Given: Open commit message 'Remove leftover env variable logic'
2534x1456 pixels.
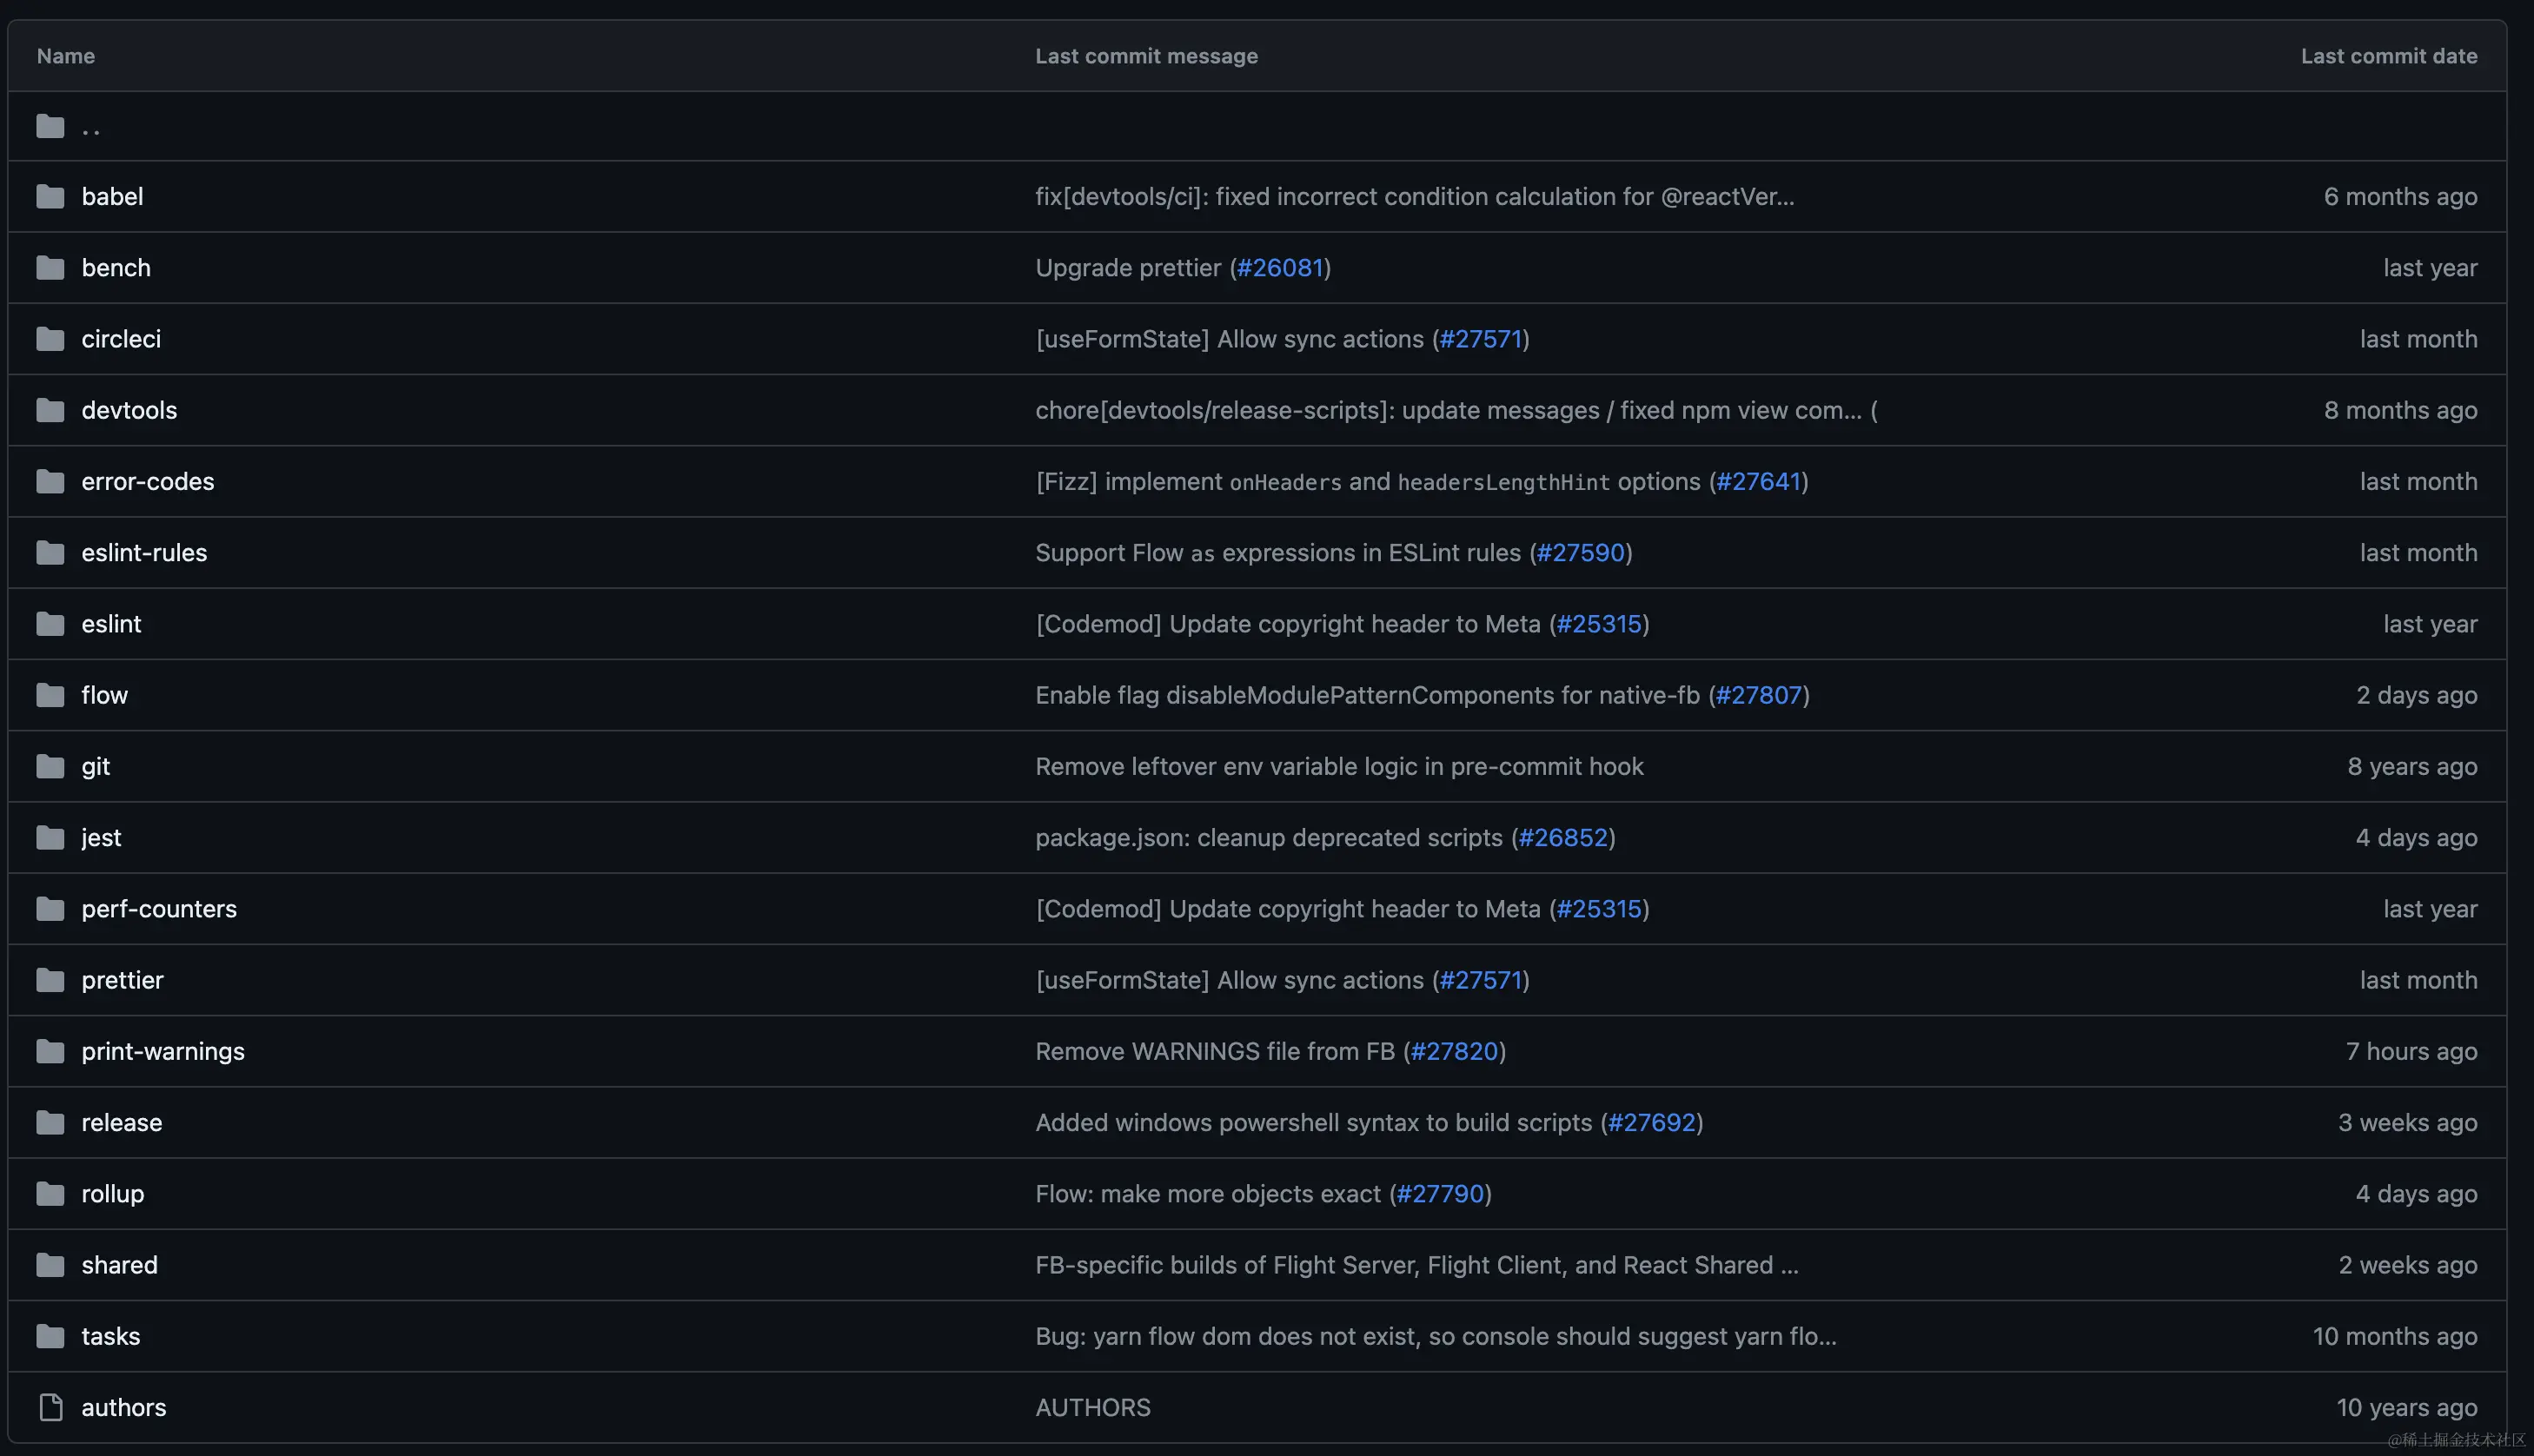Looking at the screenshot, I should (1338, 766).
